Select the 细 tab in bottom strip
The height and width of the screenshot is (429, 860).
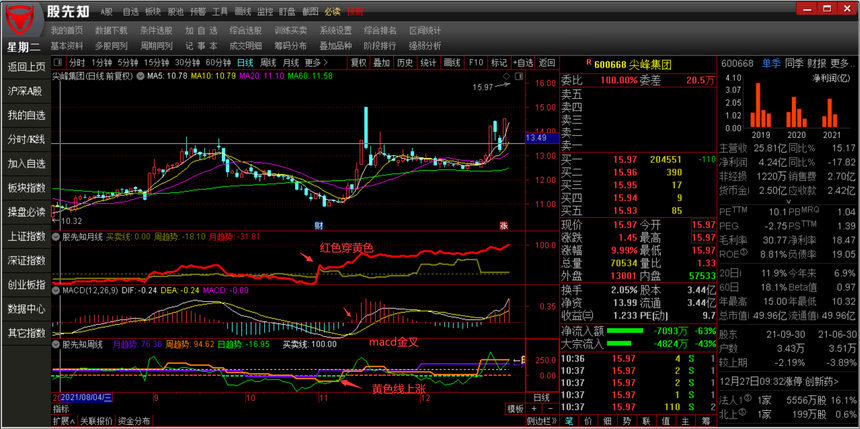608,421
